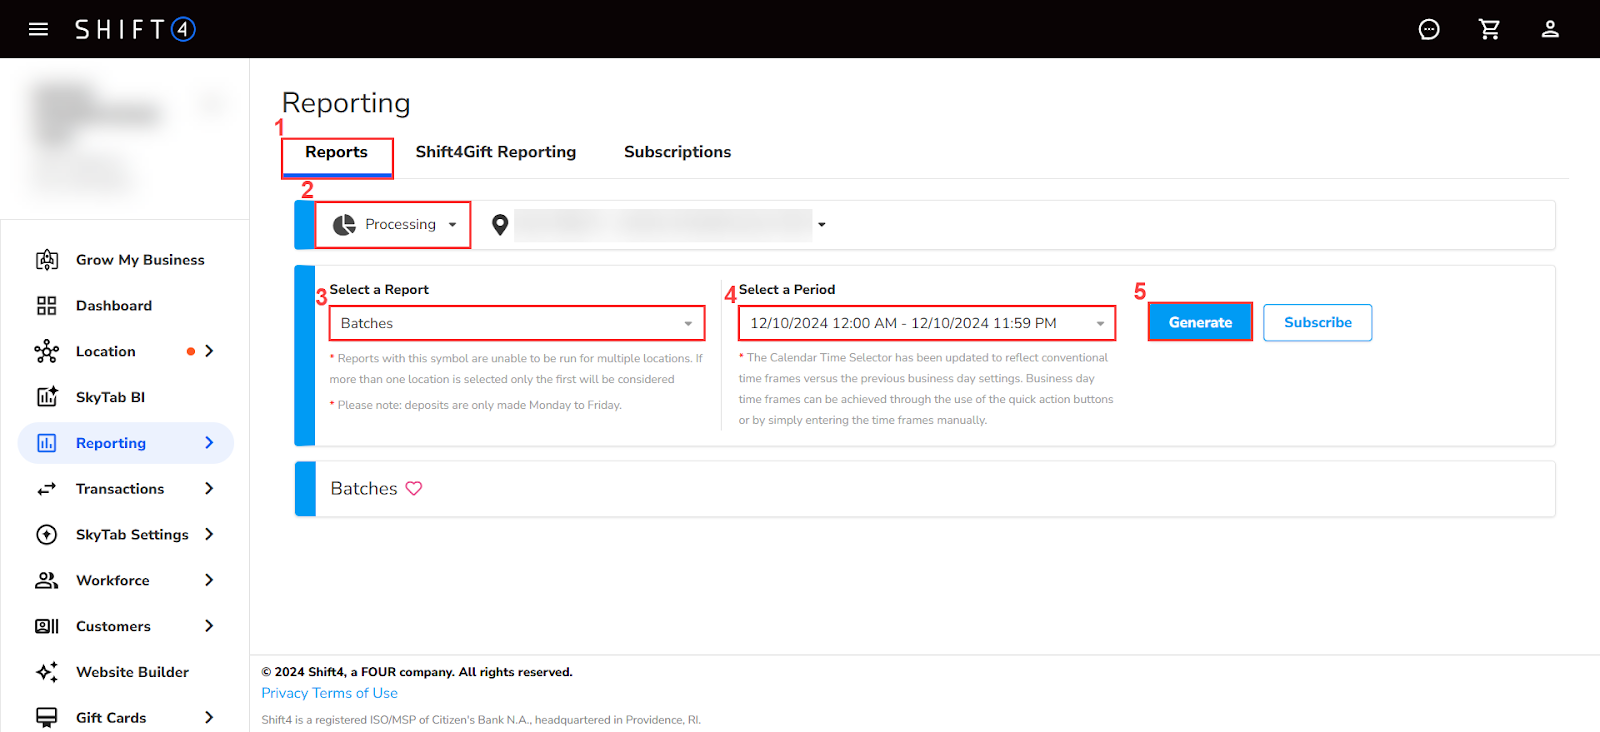
Task: Click the Workforce label in sidebar
Action: point(113,581)
